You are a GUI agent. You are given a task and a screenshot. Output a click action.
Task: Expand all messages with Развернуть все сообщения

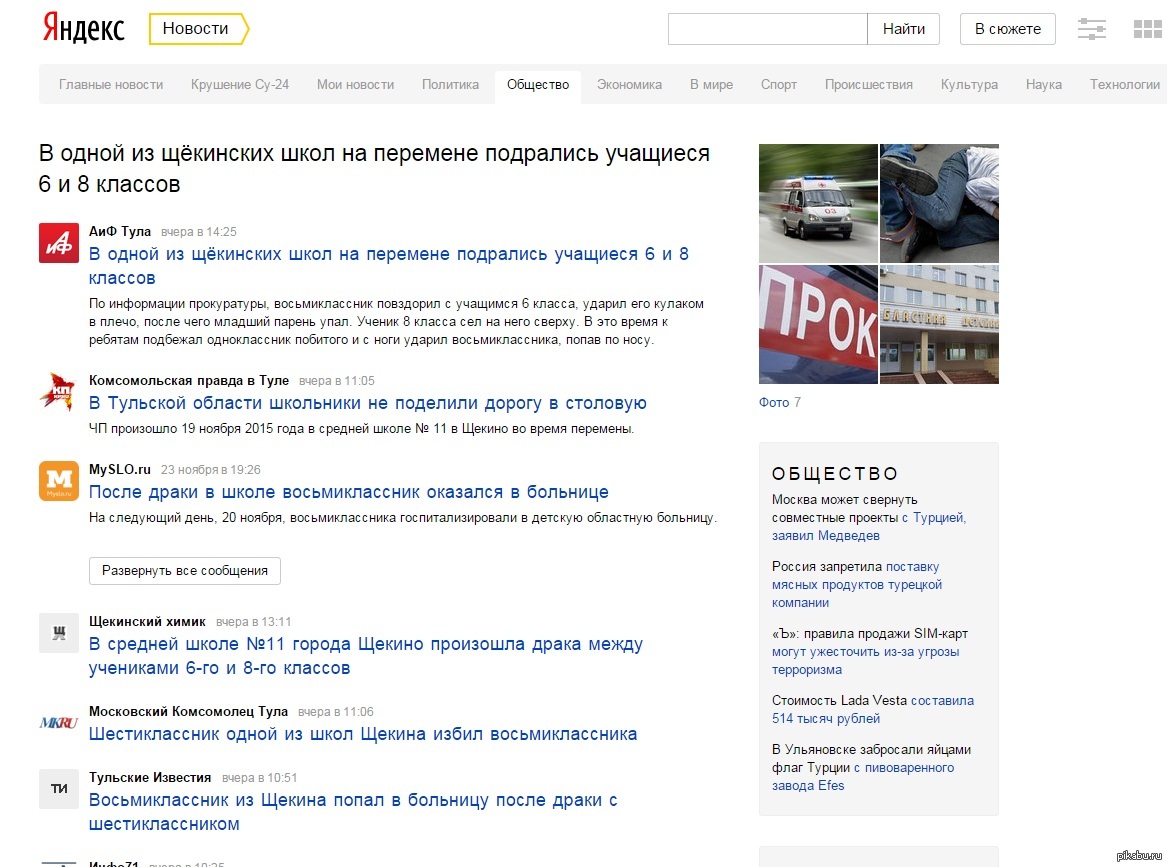185,571
